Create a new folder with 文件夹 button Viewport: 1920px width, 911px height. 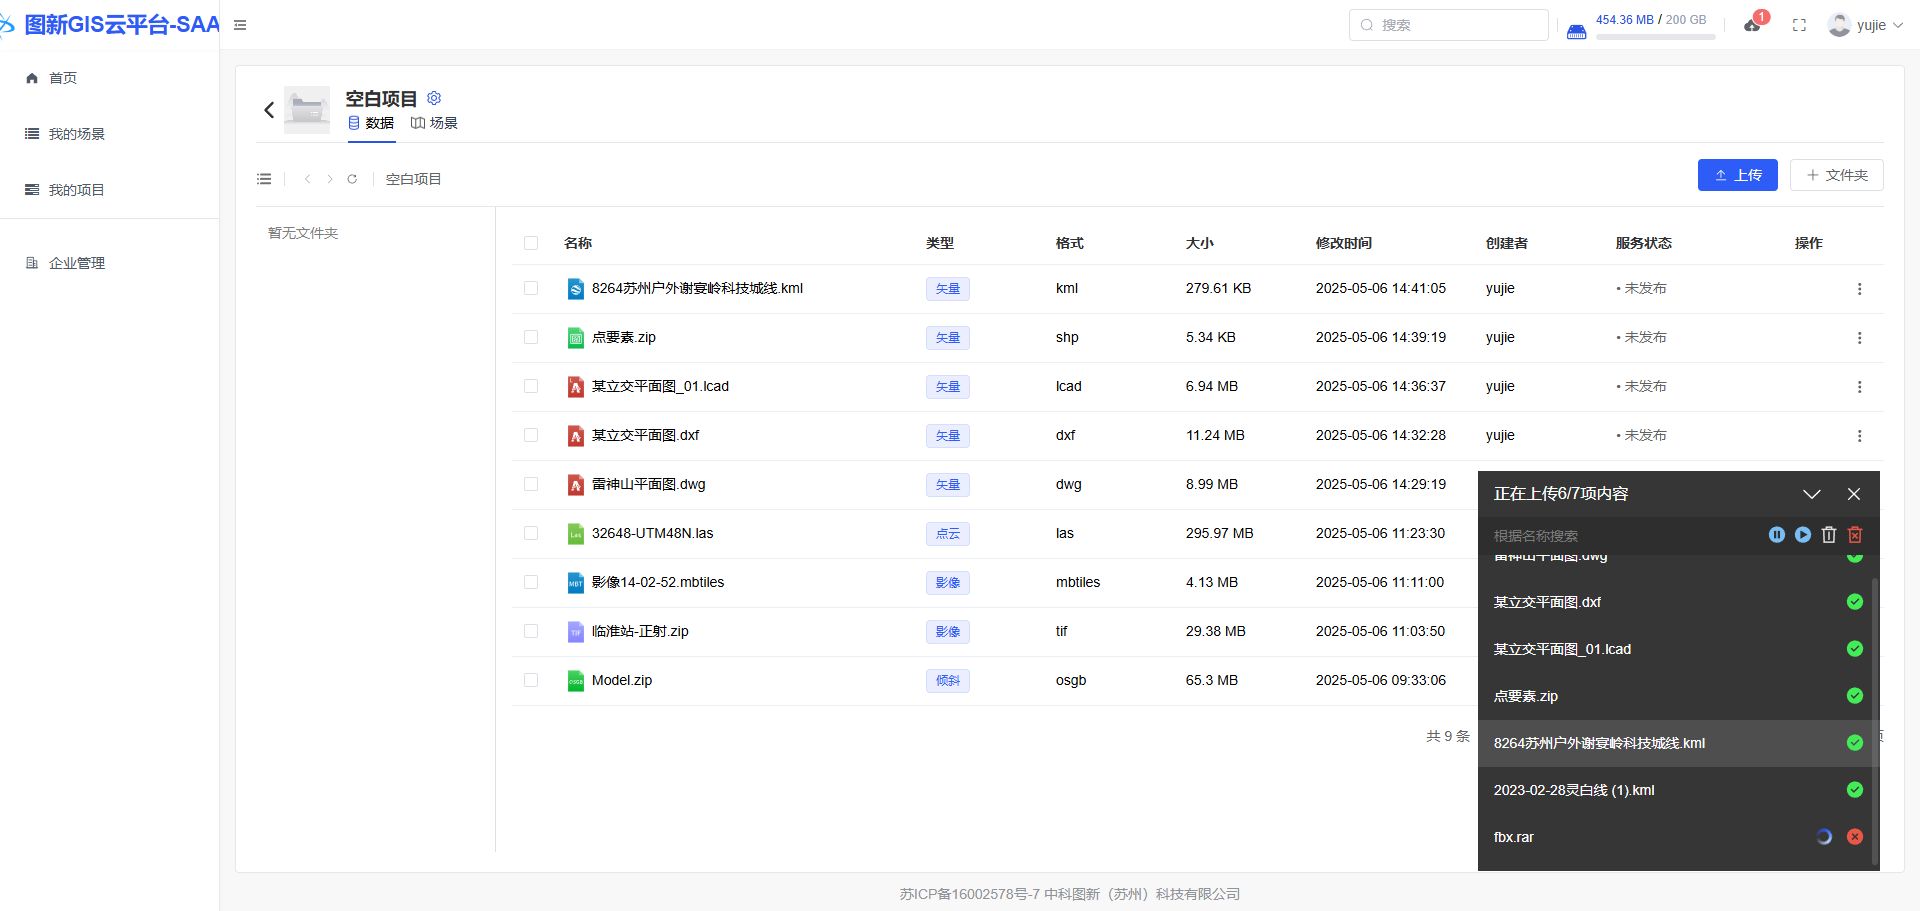[1836, 175]
